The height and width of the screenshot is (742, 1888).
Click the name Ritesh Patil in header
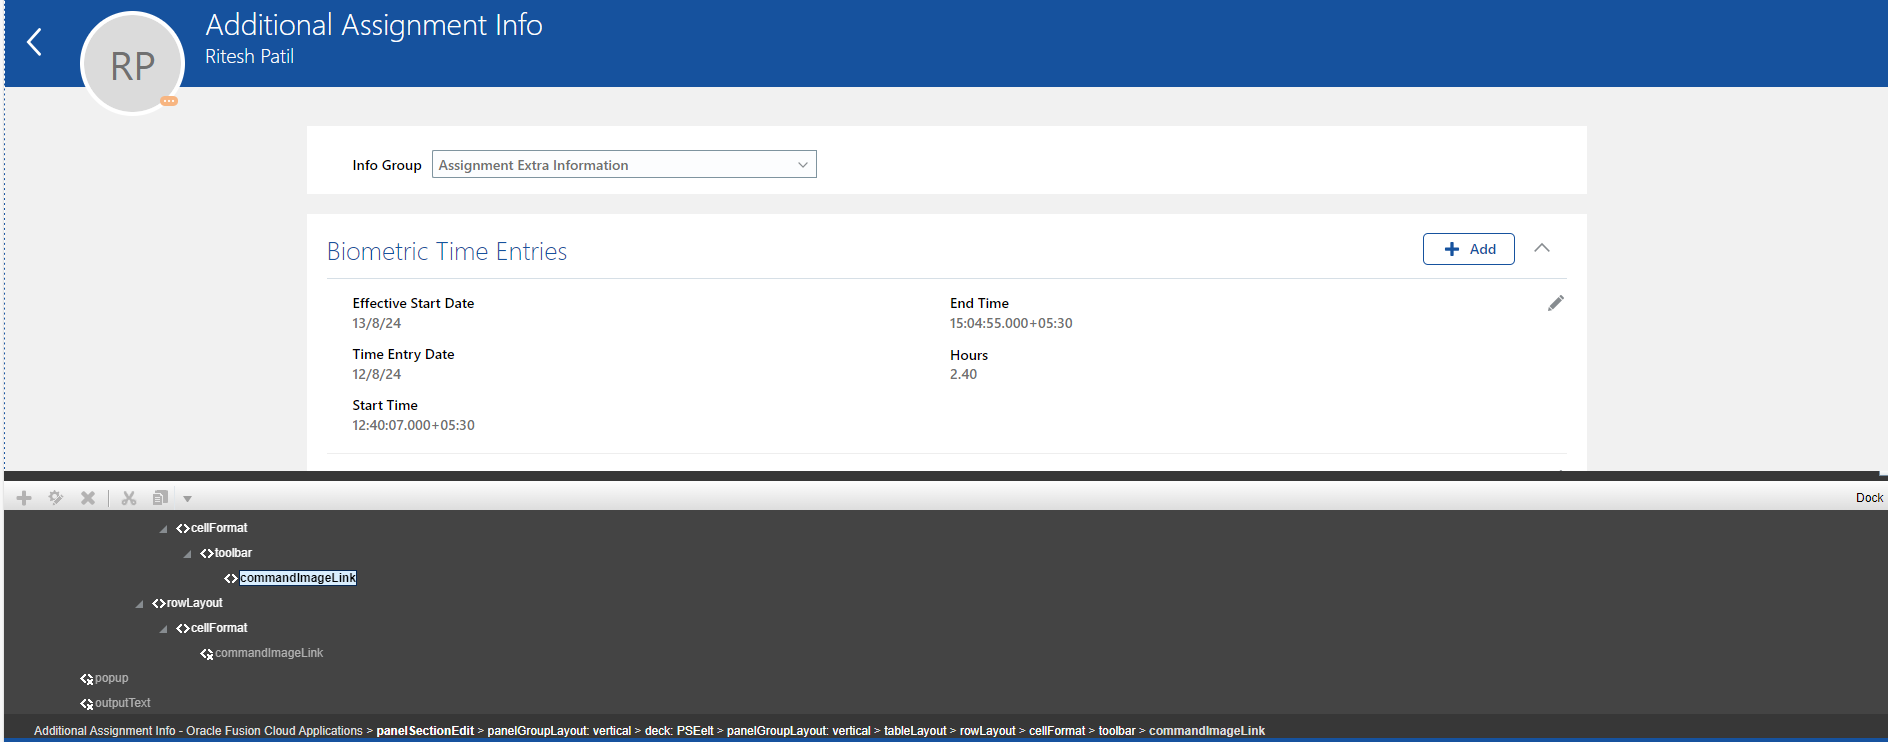point(249,57)
